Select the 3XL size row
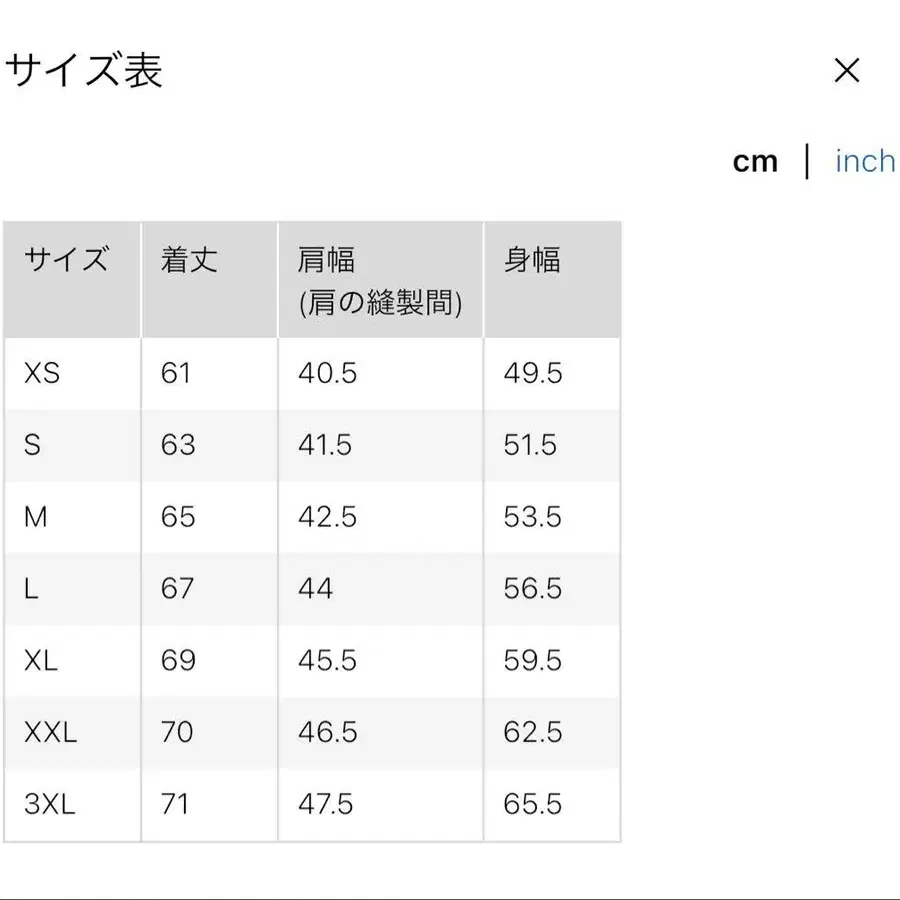 pos(48,803)
